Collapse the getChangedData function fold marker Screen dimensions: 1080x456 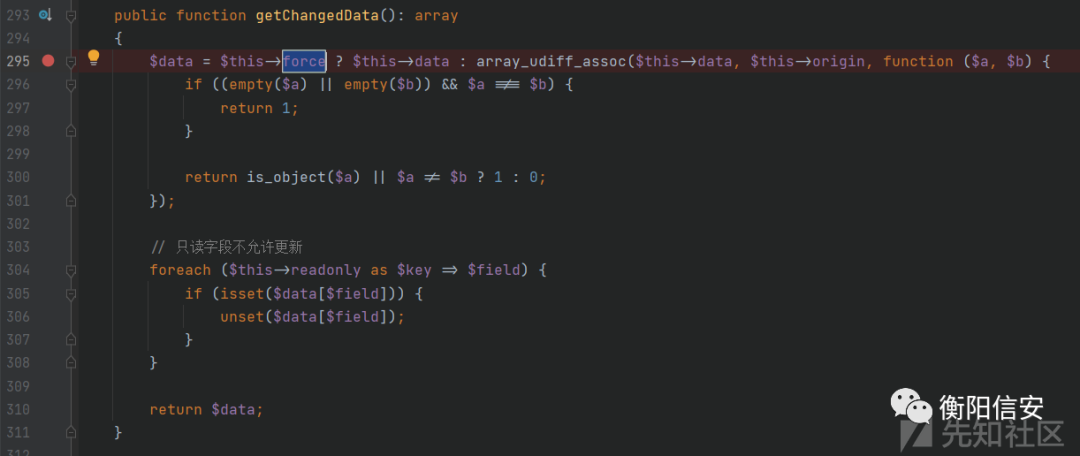point(70,15)
